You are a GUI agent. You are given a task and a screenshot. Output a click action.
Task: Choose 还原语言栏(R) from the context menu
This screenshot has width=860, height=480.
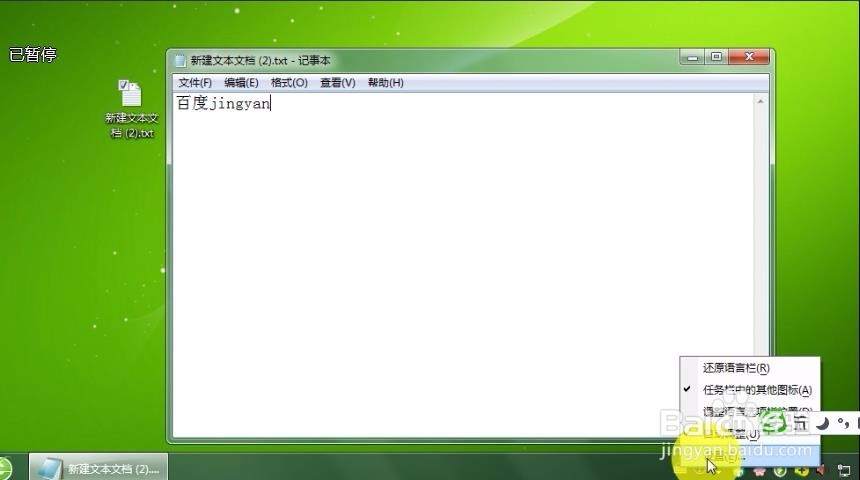[750, 368]
